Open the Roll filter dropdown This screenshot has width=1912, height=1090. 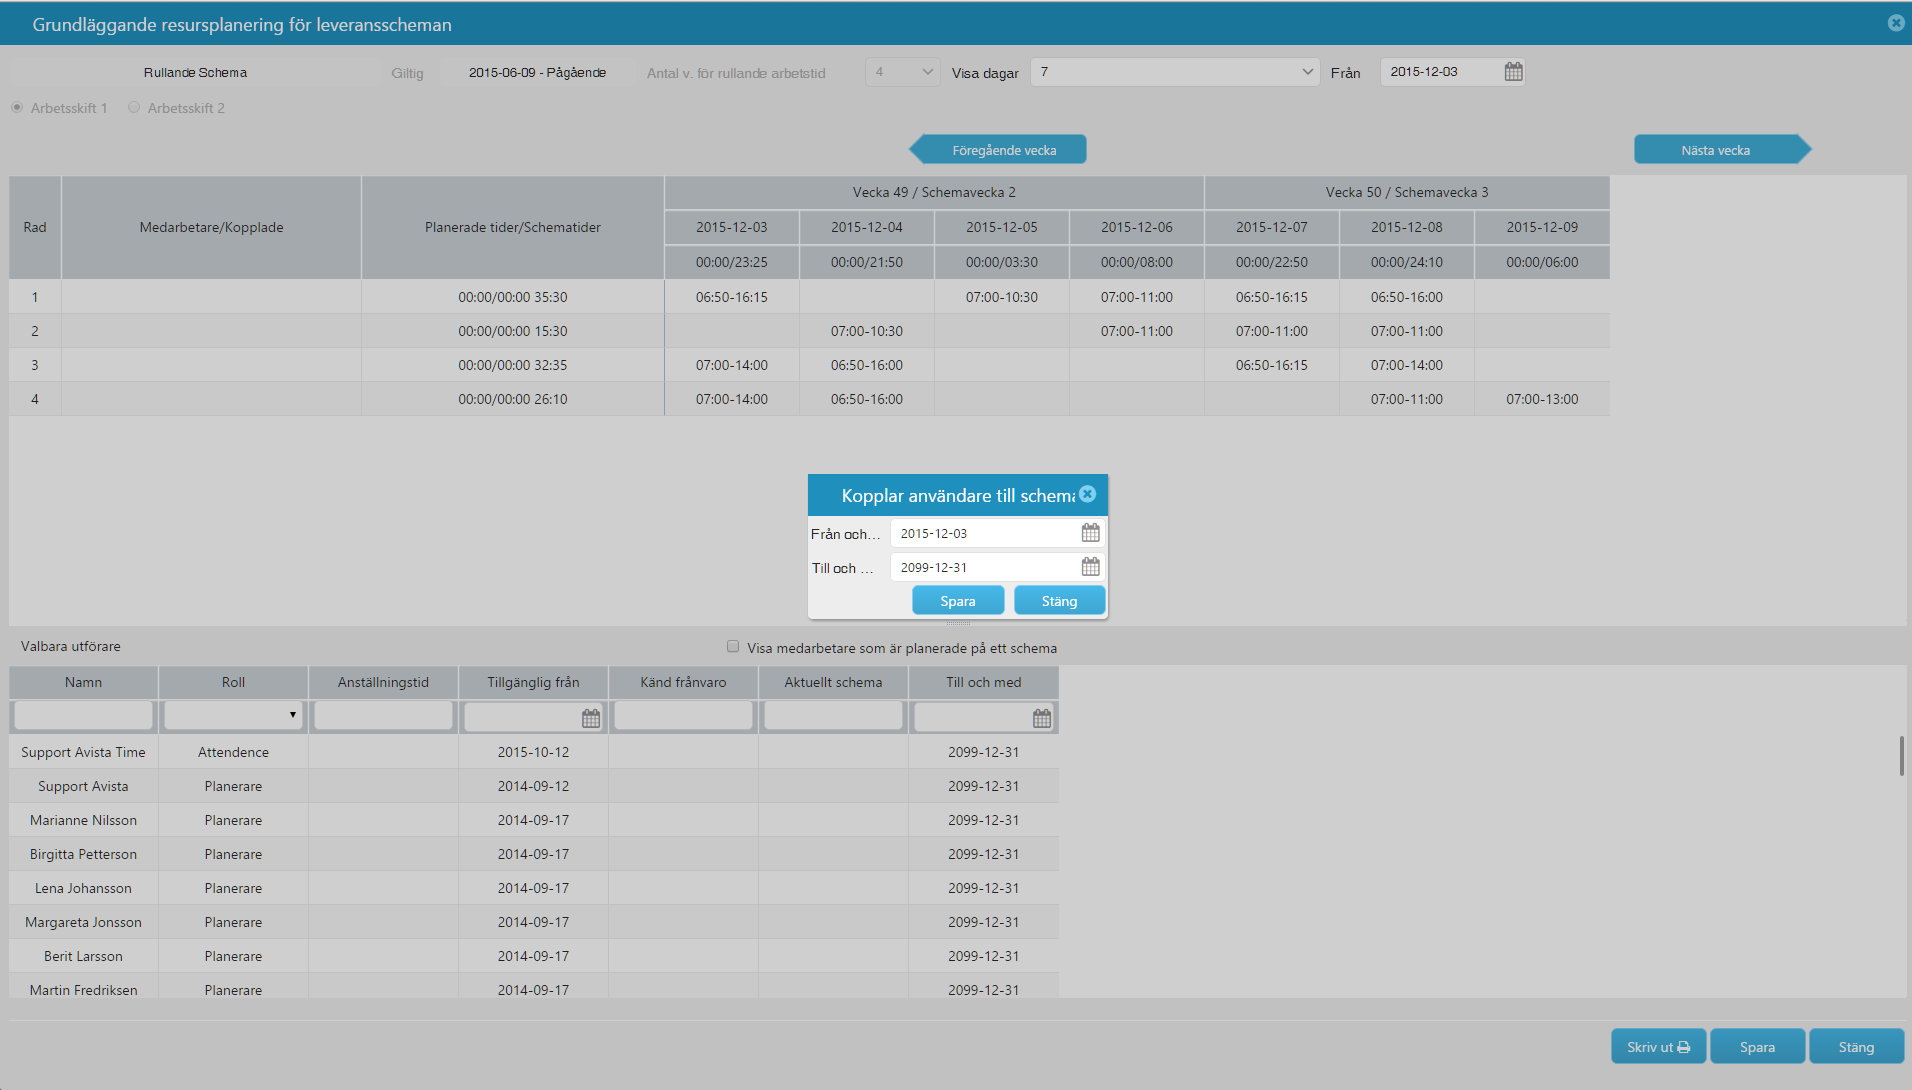pyautogui.click(x=233, y=715)
